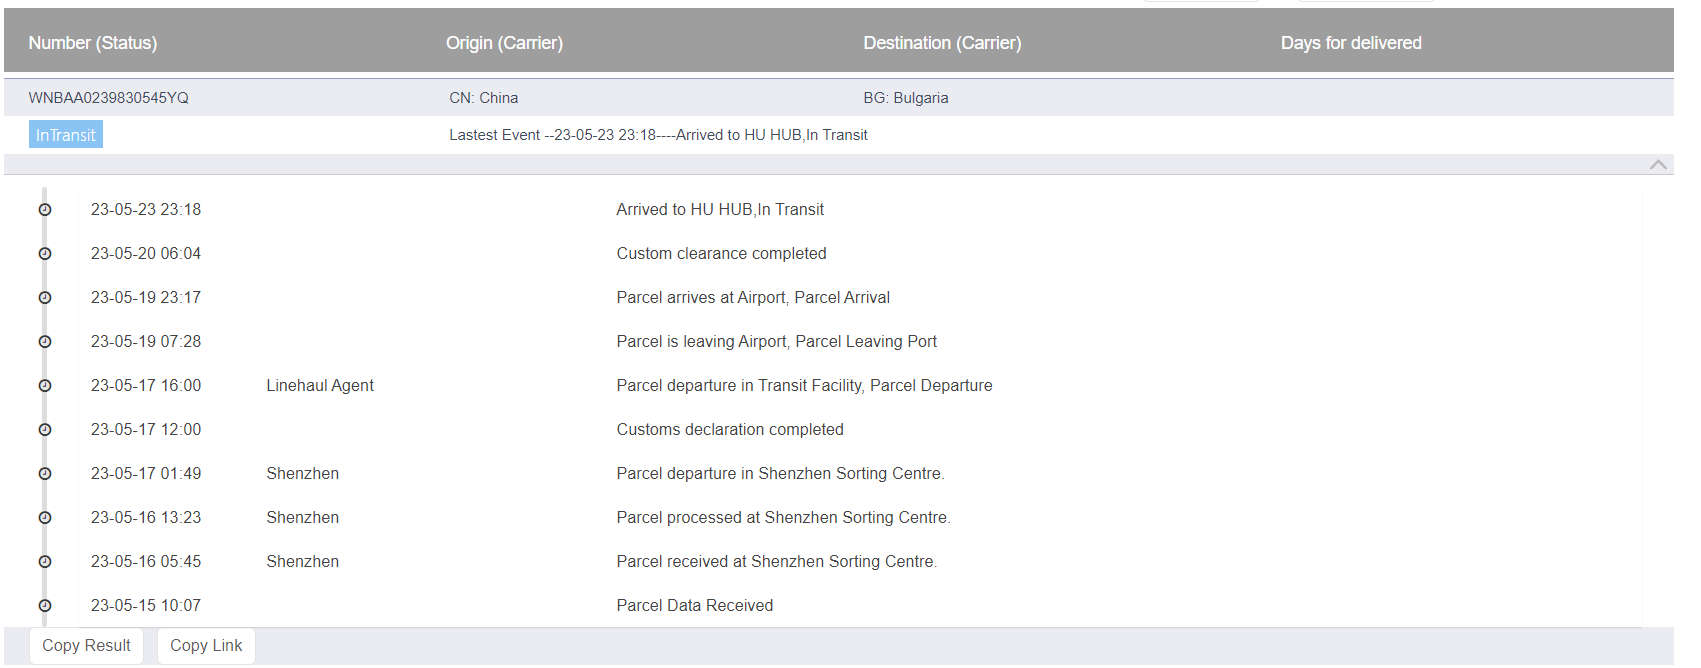The width and height of the screenshot is (1701, 668).
Task: Click clock icon for Custom clearance completed
Action: coord(45,254)
